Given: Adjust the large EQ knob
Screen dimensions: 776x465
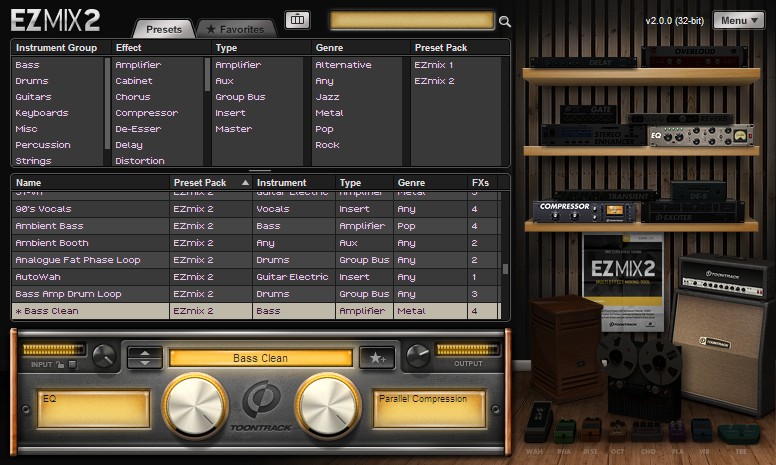Looking at the screenshot, I should [x=195, y=406].
